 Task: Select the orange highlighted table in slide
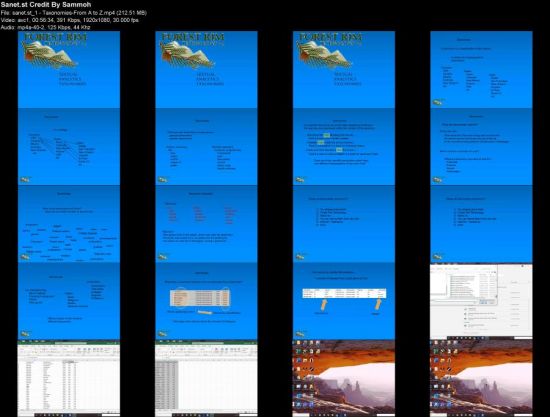[x=200, y=297]
